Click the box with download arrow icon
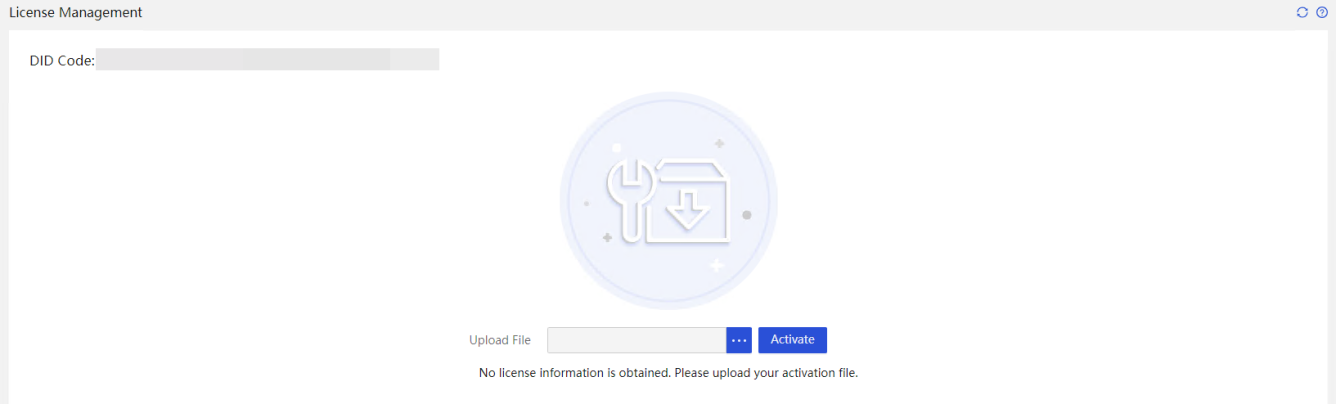The width and height of the screenshot is (1336, 404). point(689,201)
